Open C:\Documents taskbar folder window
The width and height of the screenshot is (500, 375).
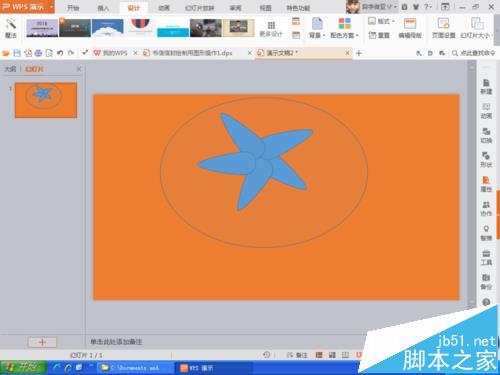pos(134,368)
